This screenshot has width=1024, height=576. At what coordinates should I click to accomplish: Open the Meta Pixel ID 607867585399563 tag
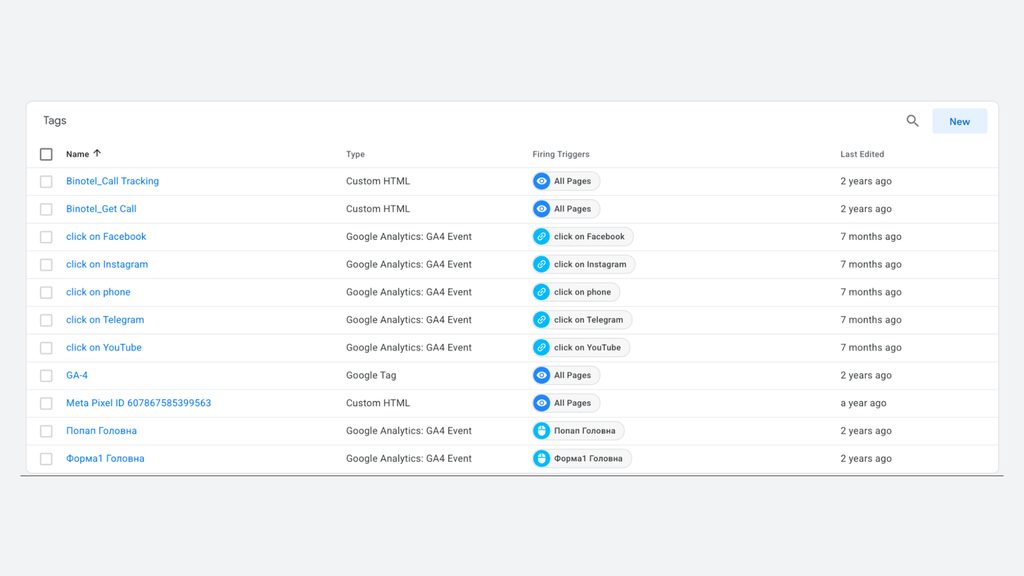pos(138,403)
